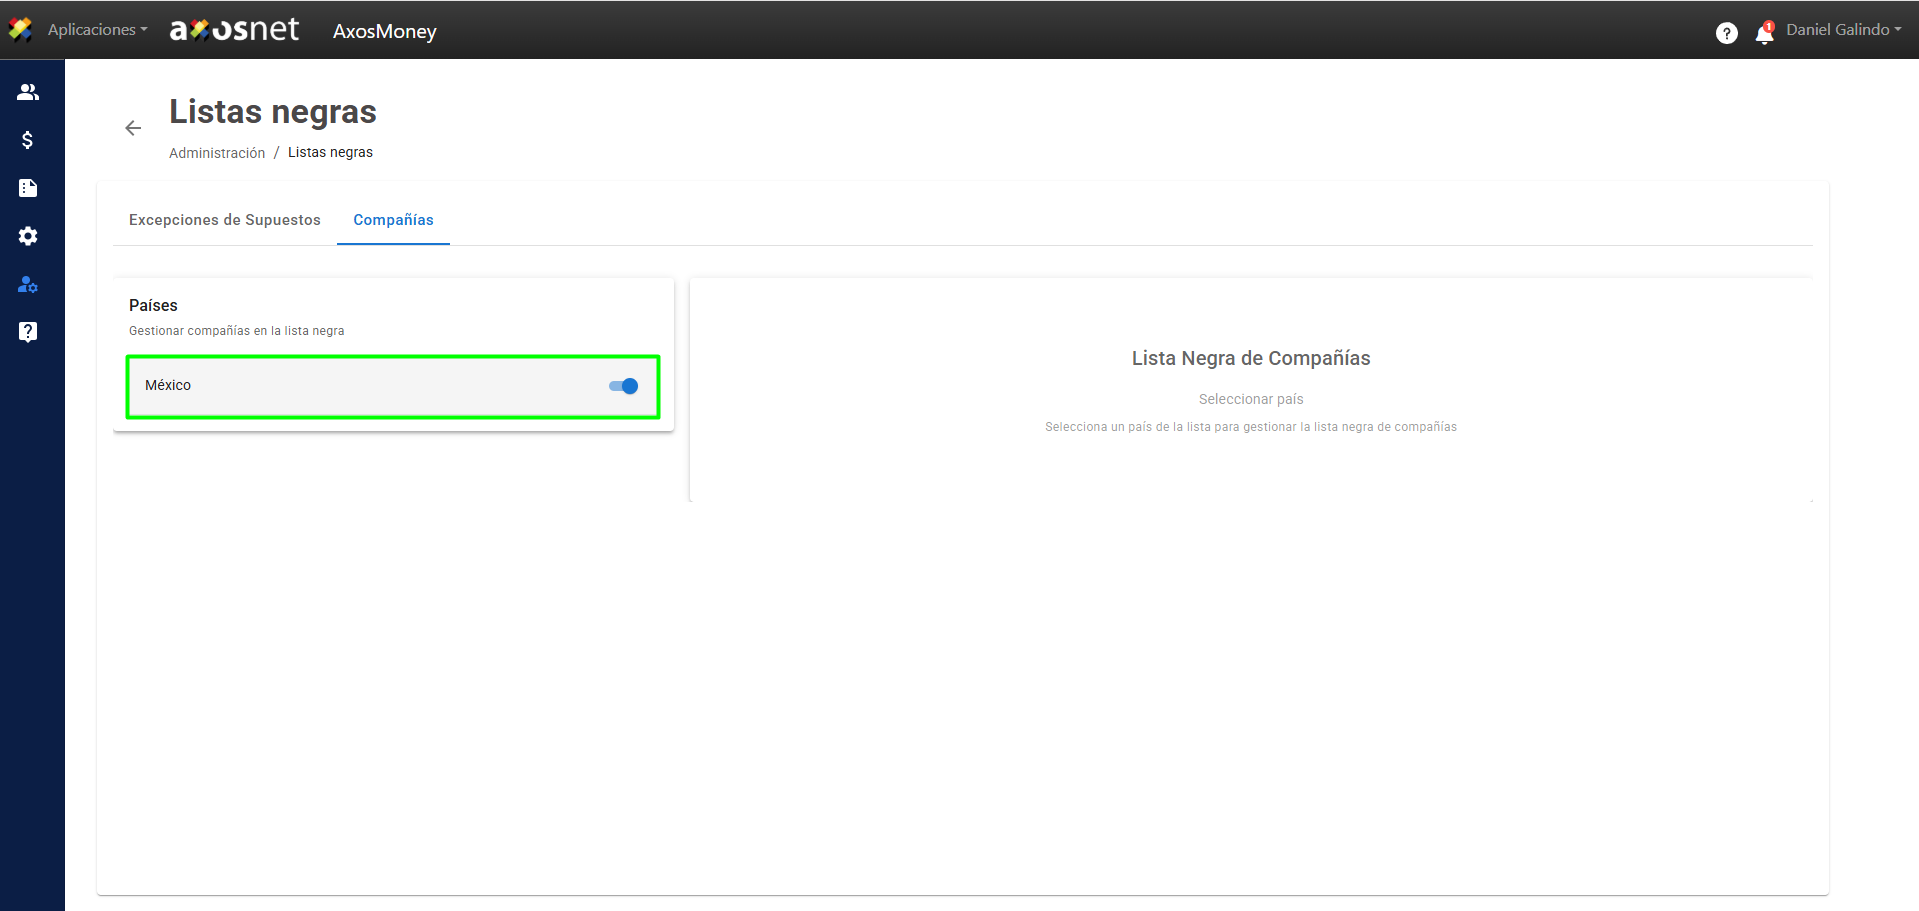This screenshot has width=1919, height=911.
Task: Open the users section in the sidebar
Action: coord(28,92)
